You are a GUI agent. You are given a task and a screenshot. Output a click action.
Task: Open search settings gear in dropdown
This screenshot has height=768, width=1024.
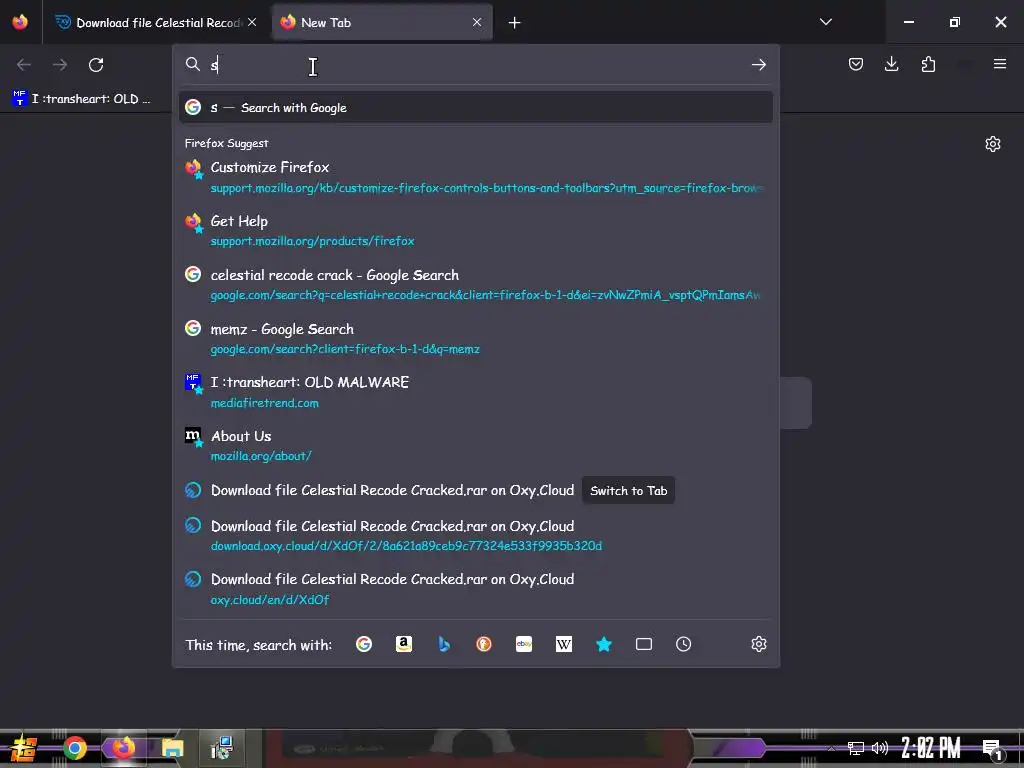point(758,645)
